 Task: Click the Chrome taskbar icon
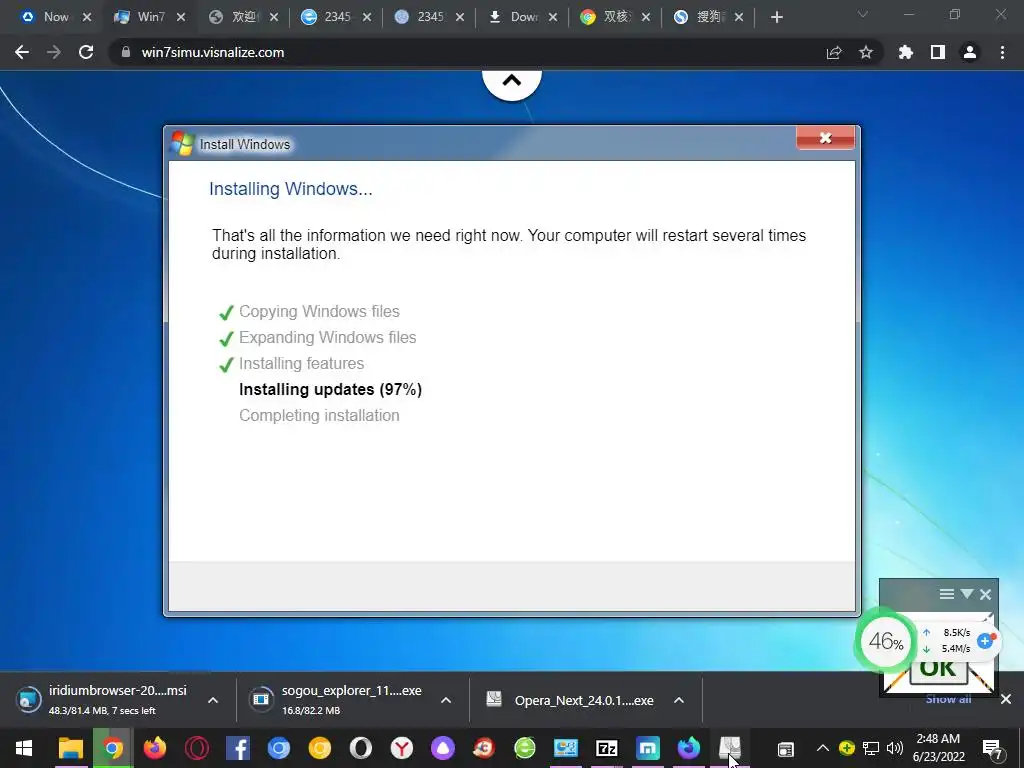112,748
